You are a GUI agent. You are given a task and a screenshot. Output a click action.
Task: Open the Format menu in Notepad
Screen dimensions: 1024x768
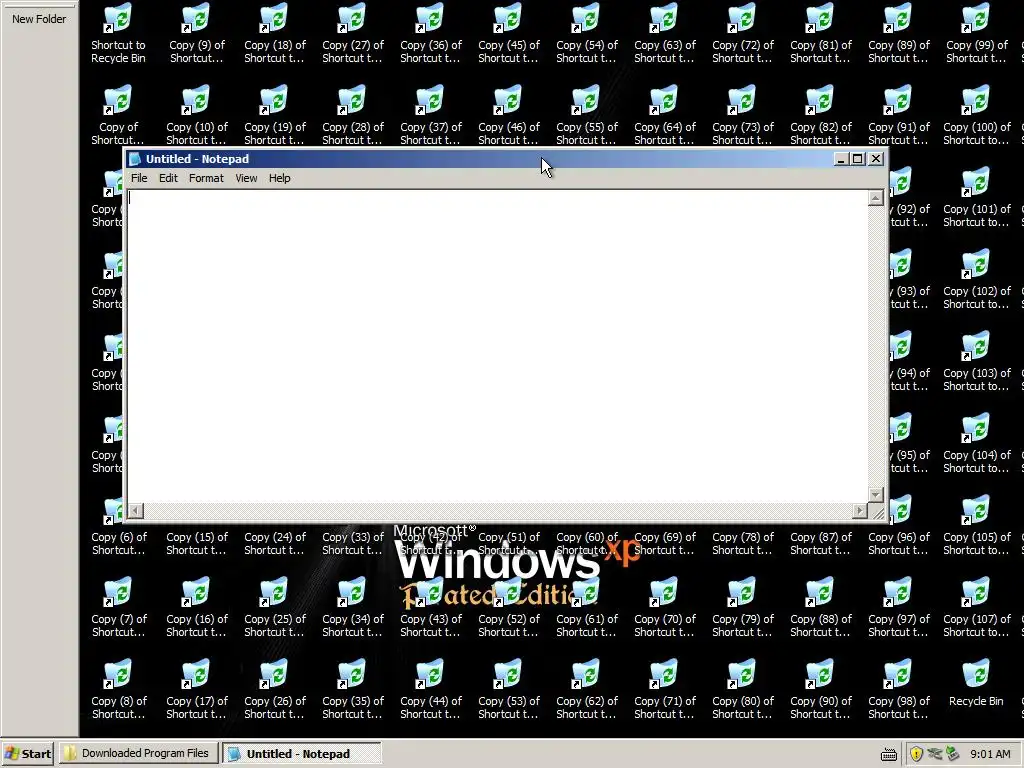click(206, 178)
